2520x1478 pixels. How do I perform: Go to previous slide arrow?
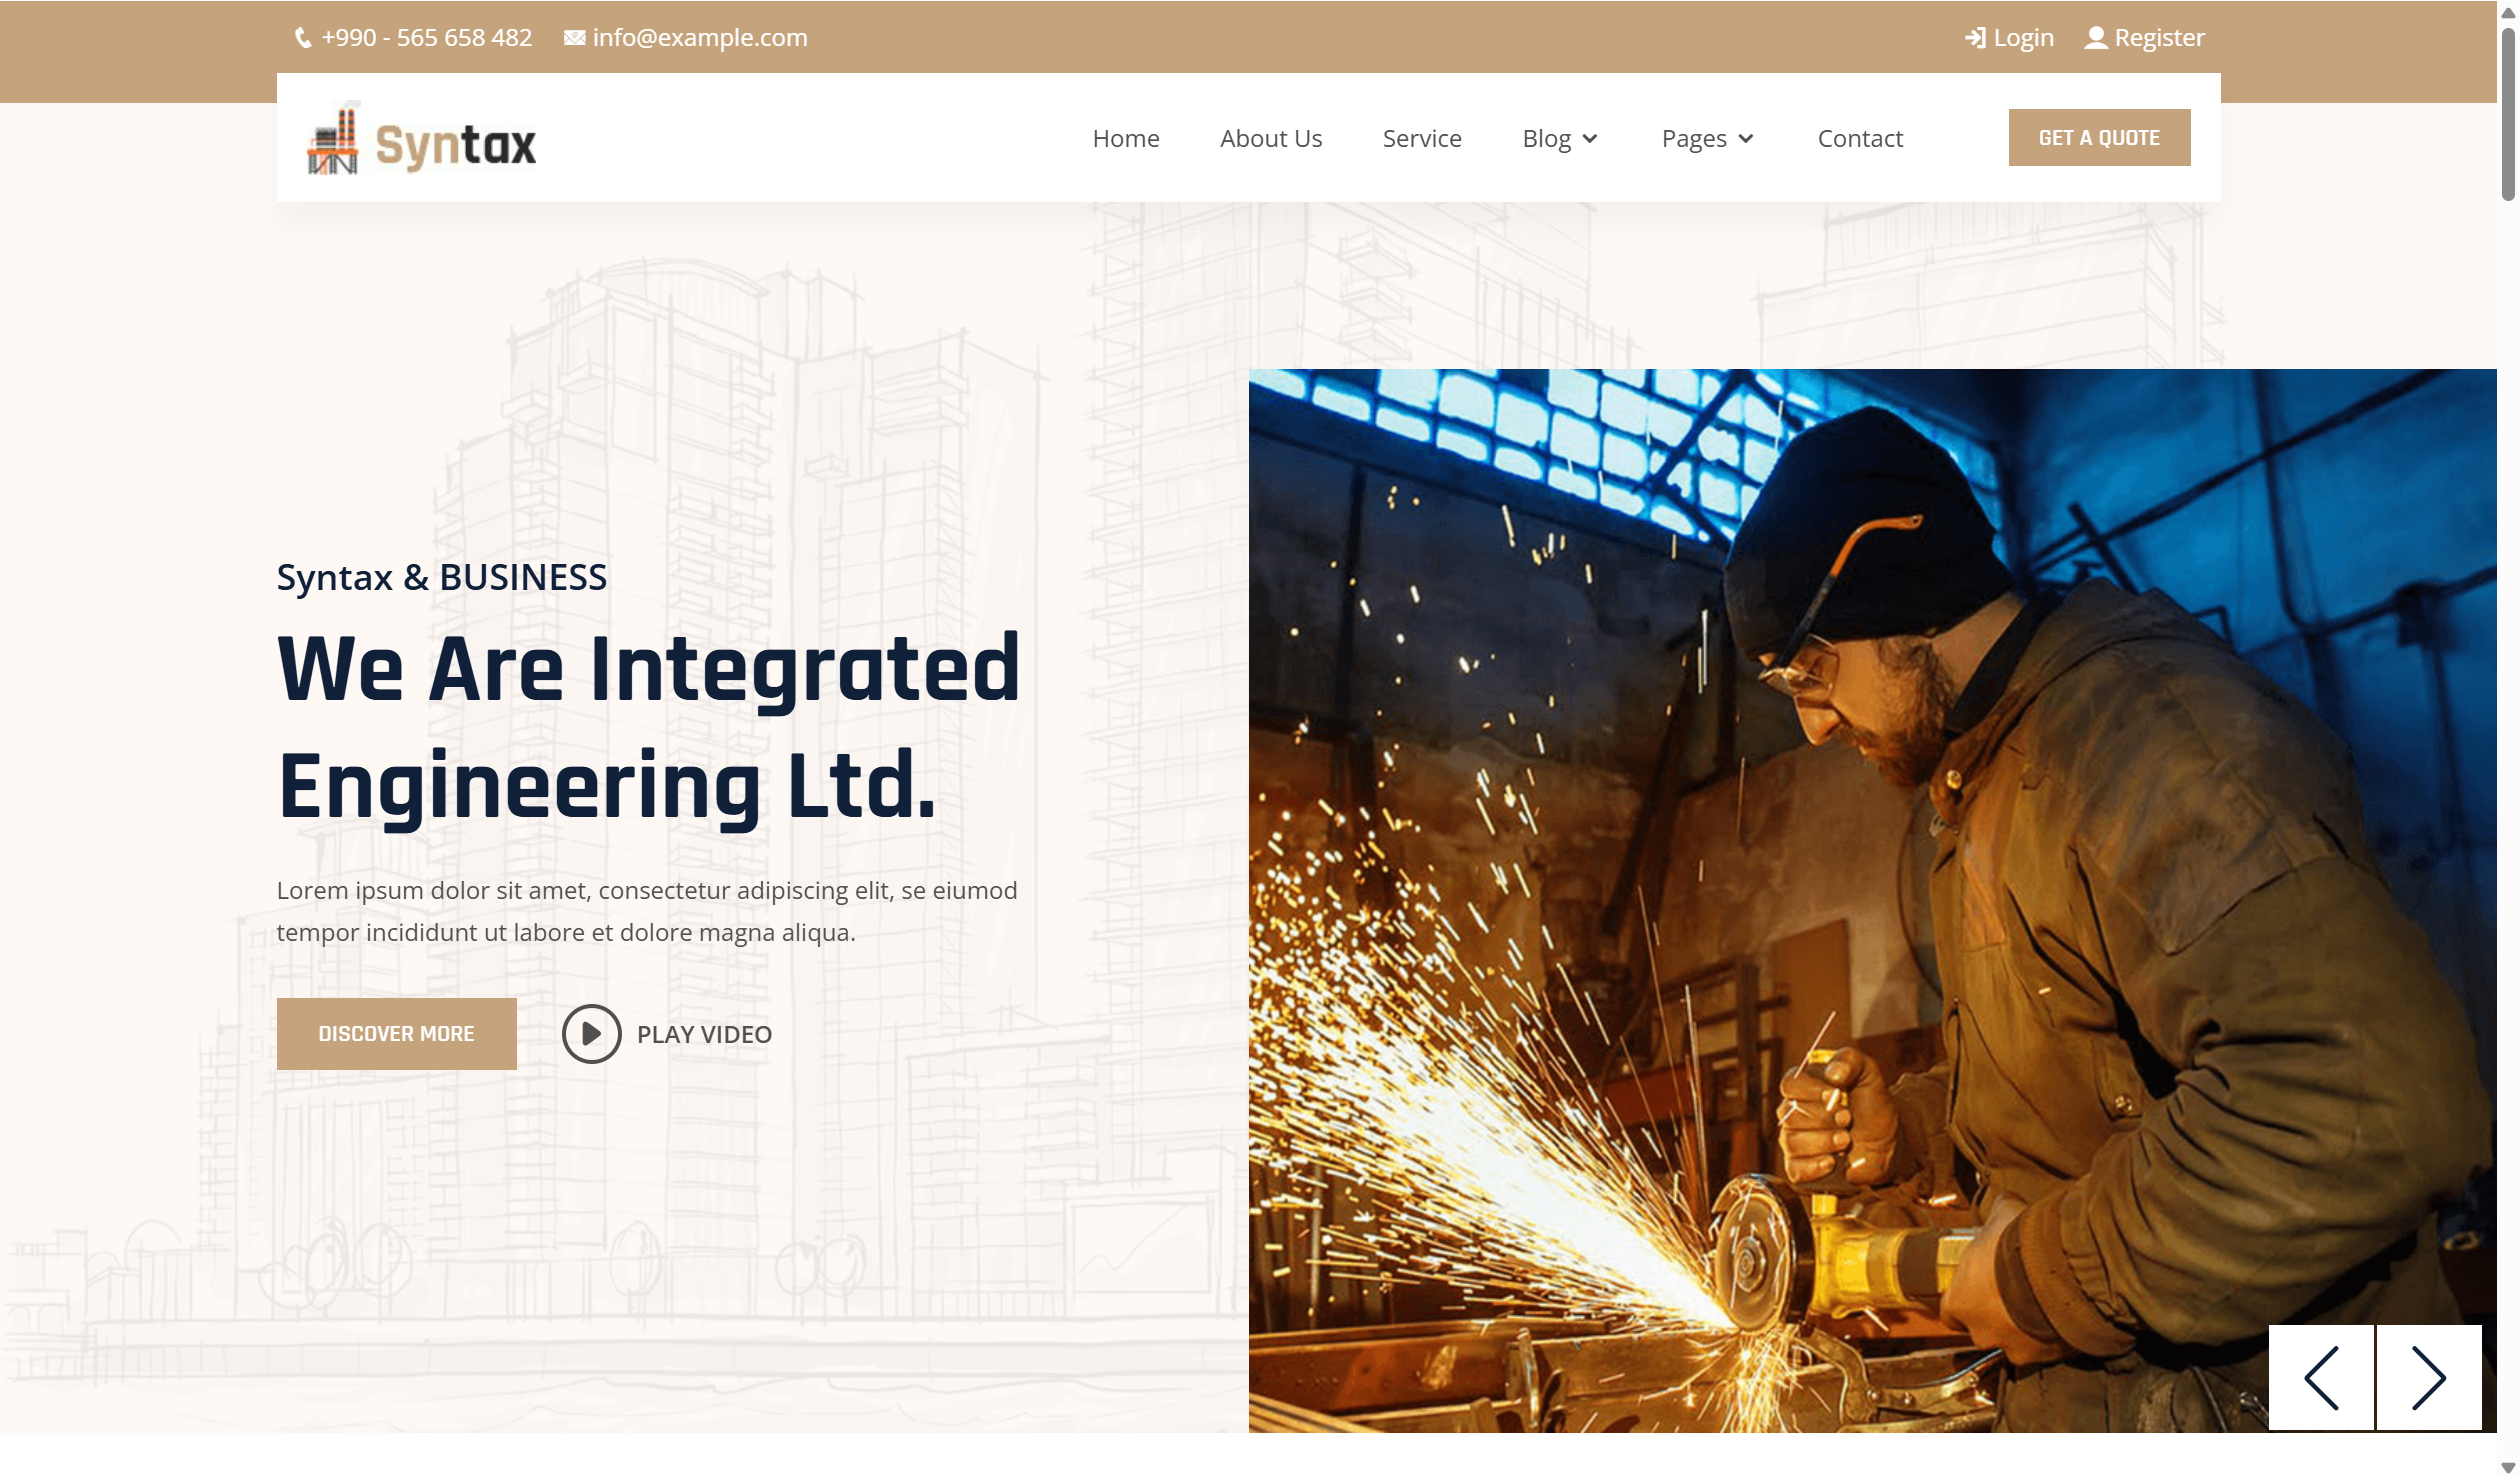[2321, 1378]
